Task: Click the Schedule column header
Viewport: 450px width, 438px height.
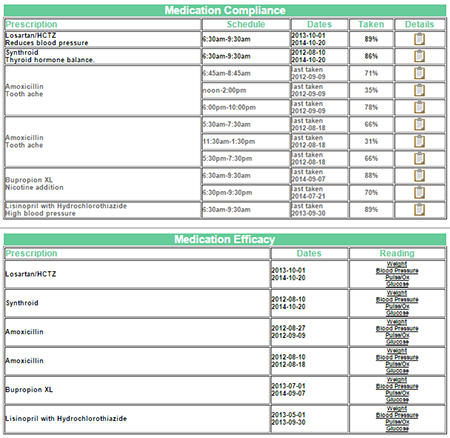Action: [246, 24]
